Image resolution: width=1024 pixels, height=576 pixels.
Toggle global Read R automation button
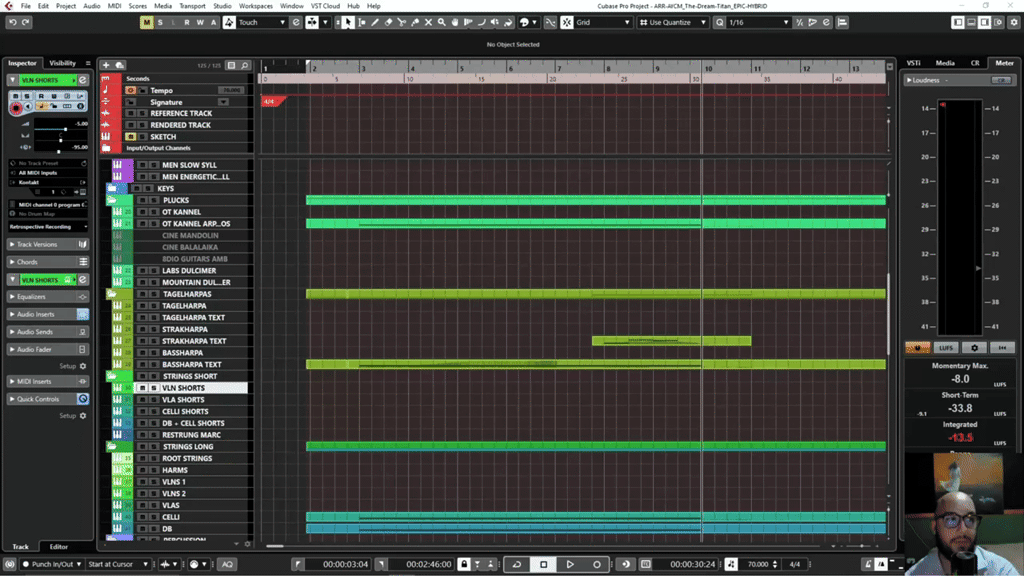187,22
